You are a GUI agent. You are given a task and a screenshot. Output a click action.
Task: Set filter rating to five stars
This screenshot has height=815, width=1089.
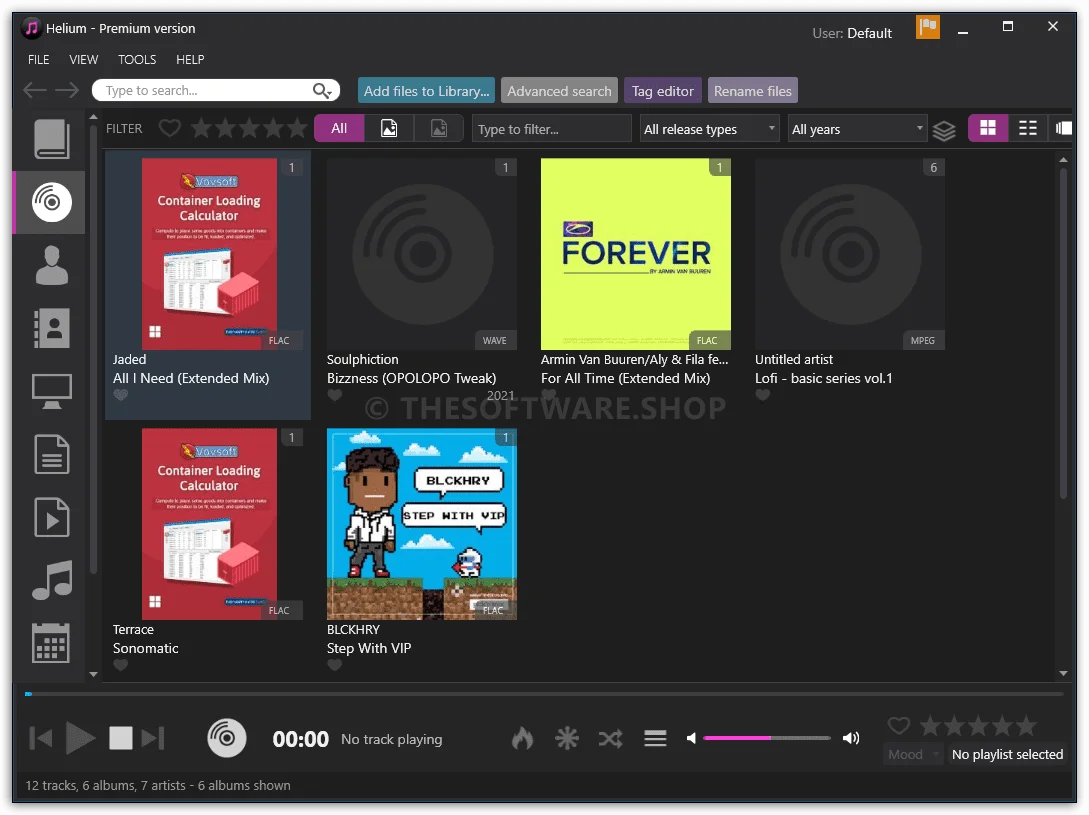point(297,128)
